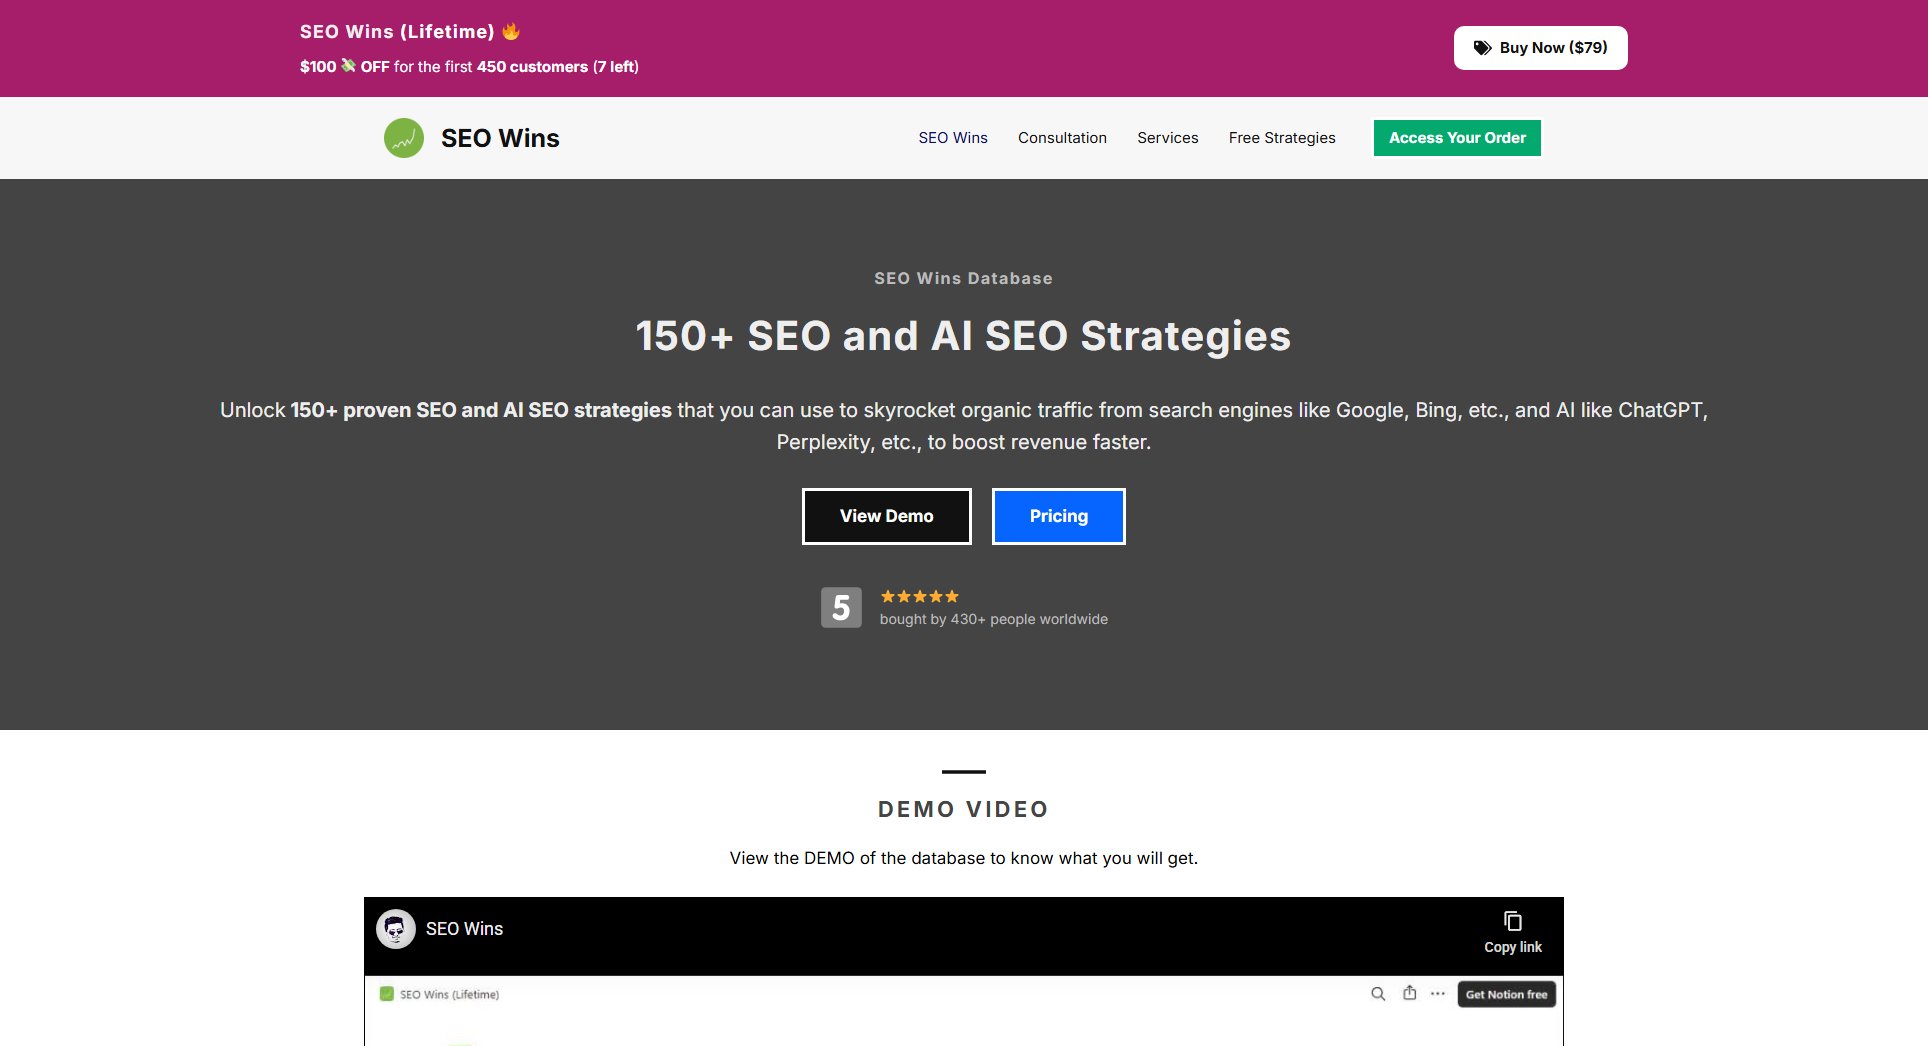Open the Consultation nav link
The width and height of the screenshot is (1928, 1046).
1062,138
